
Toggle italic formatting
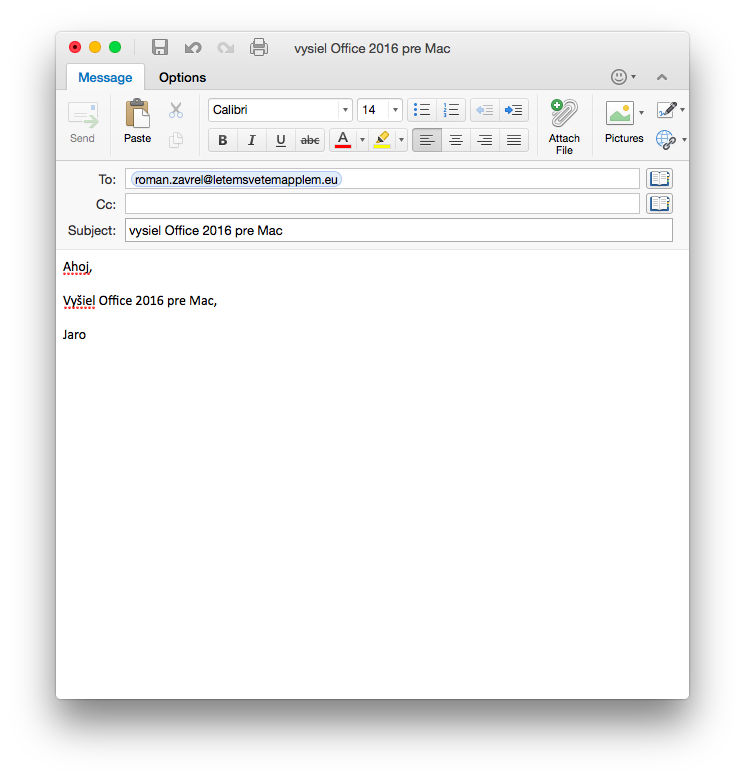click(252, 140)
